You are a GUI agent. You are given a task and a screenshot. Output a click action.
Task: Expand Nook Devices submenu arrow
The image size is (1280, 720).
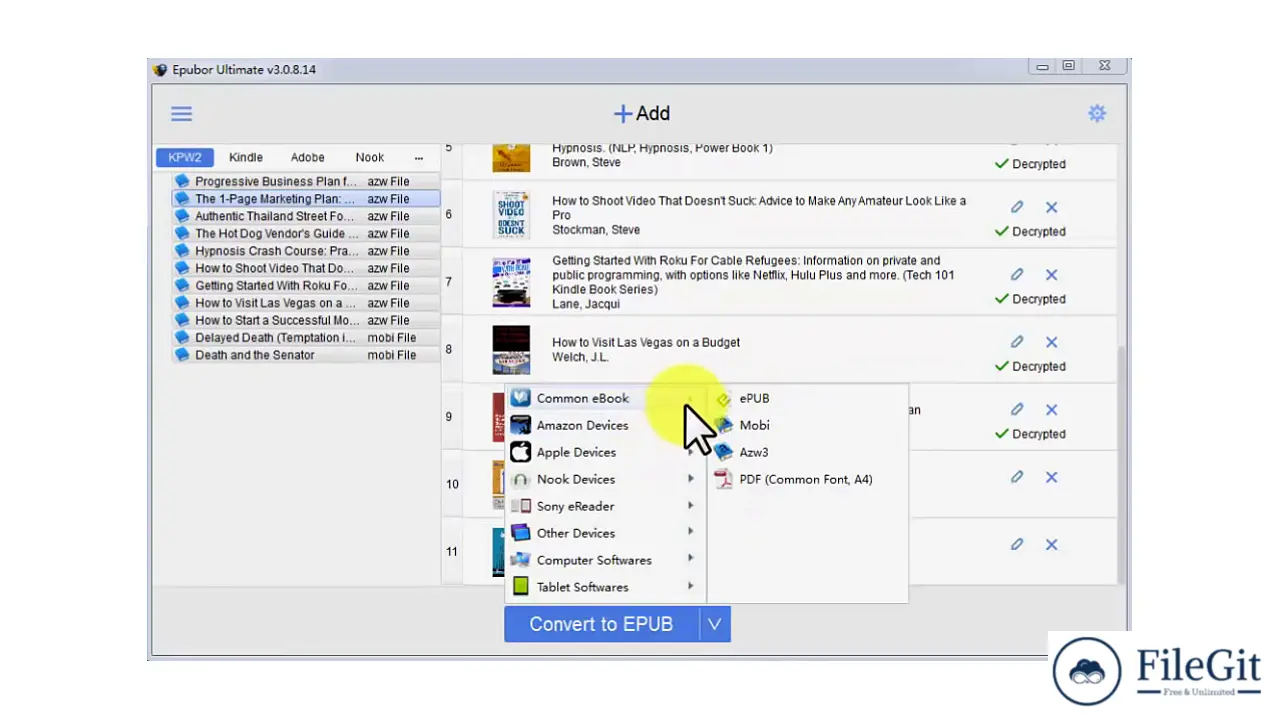pyautogui.click(x=690, y=479)
